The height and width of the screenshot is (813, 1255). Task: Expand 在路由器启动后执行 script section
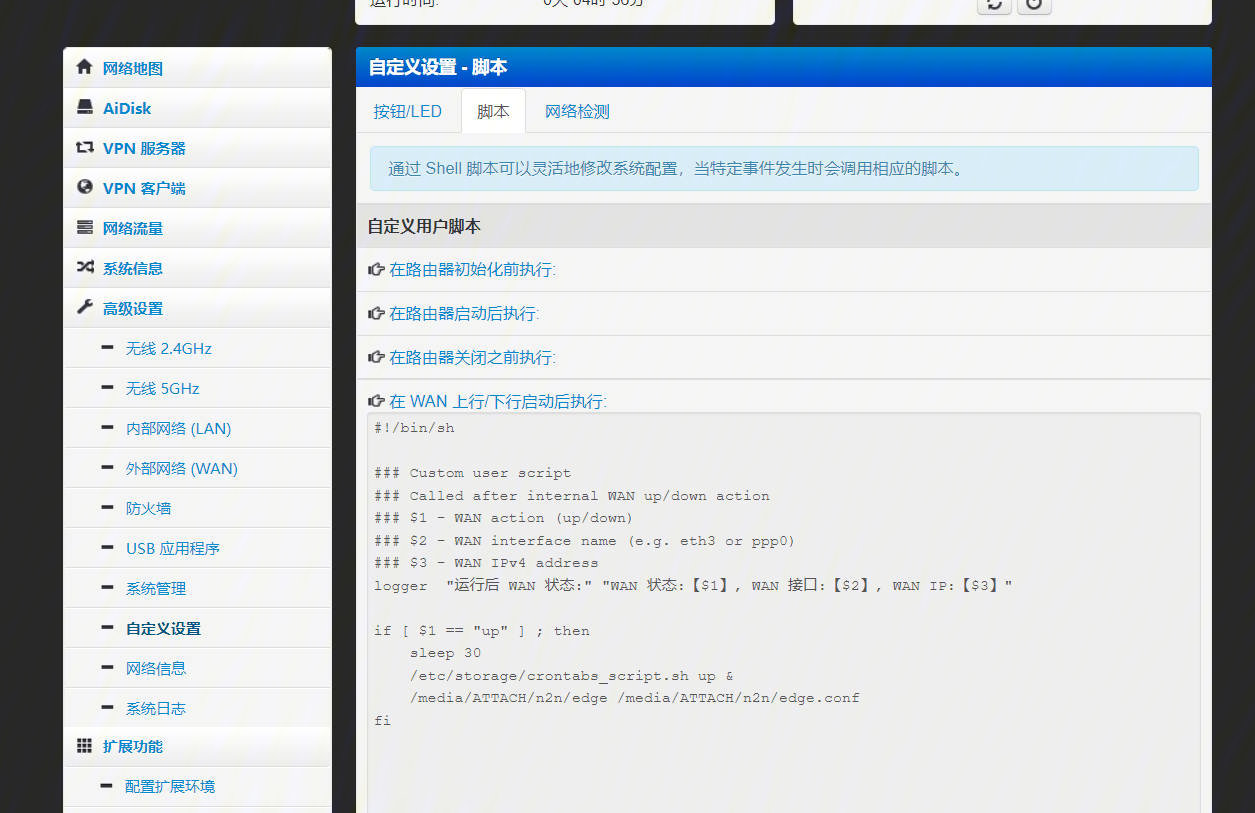(454, 313)
